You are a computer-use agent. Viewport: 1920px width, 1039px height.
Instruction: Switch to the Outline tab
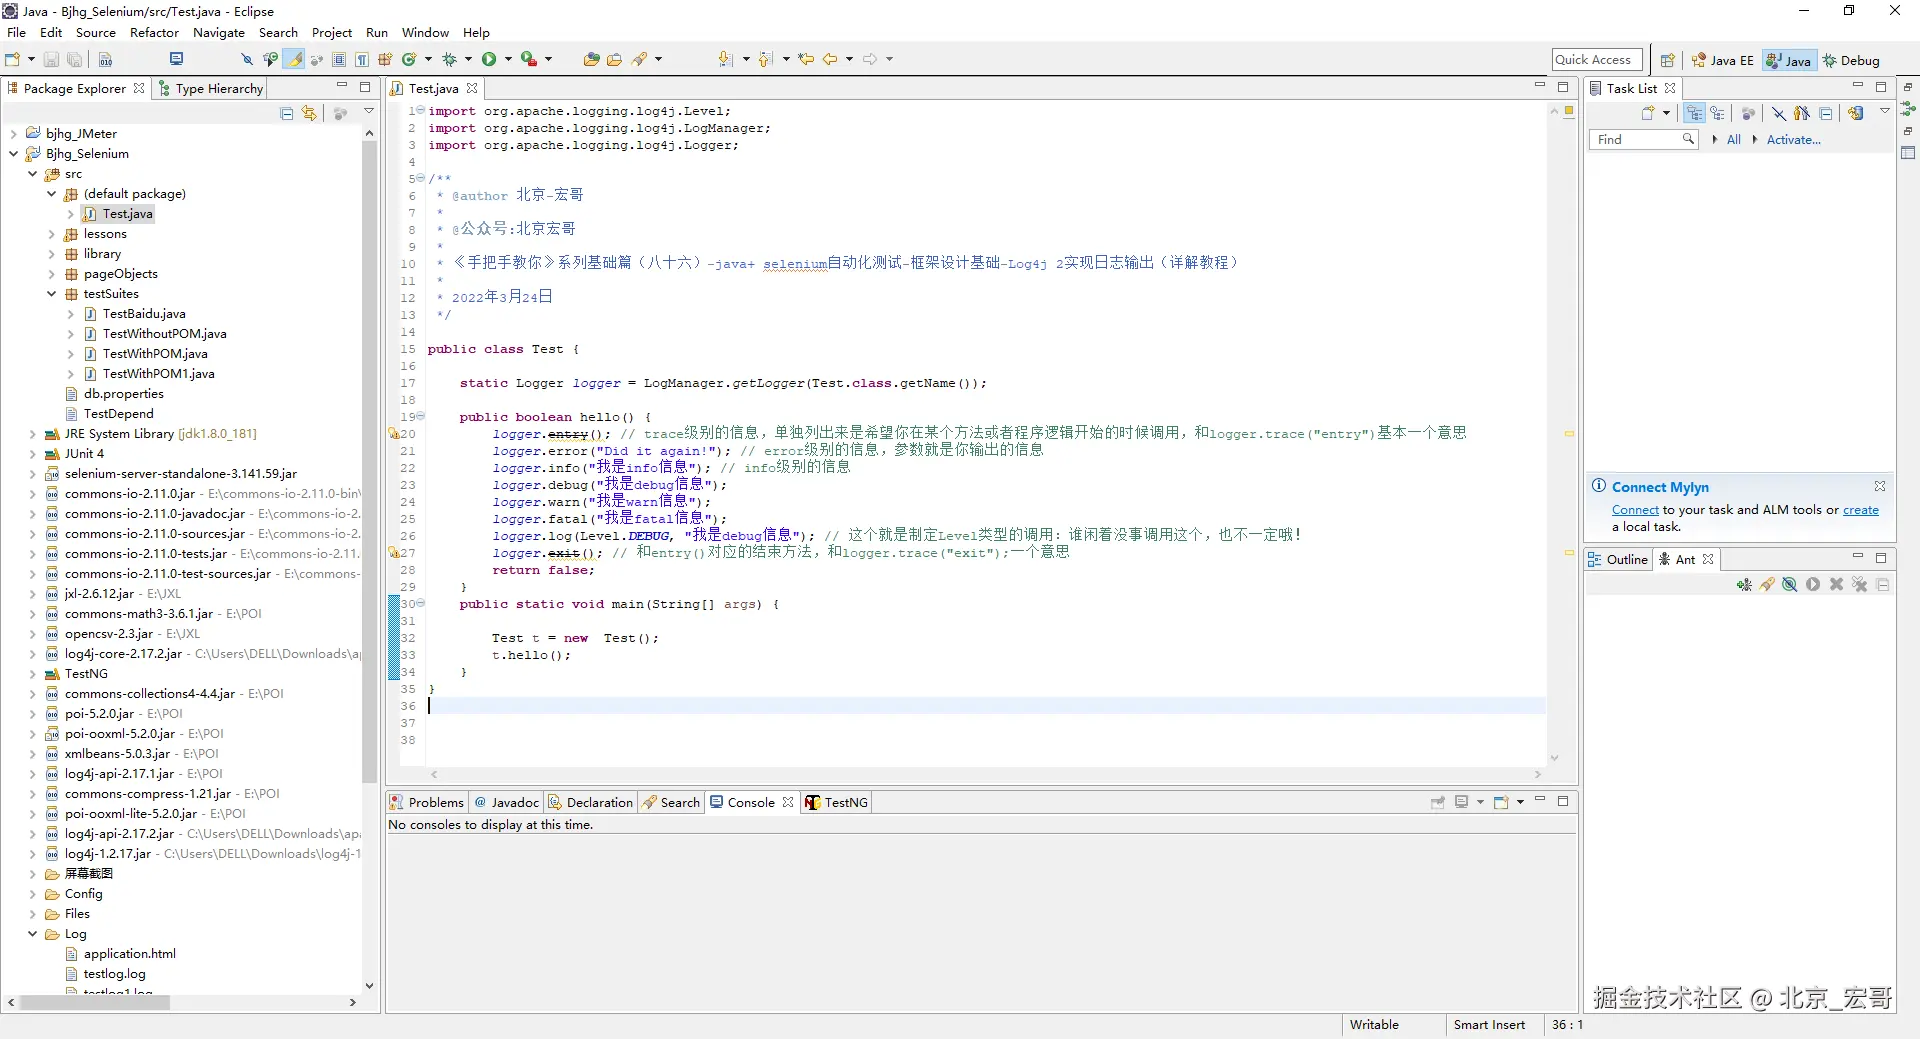click(x=1617, y=560)
